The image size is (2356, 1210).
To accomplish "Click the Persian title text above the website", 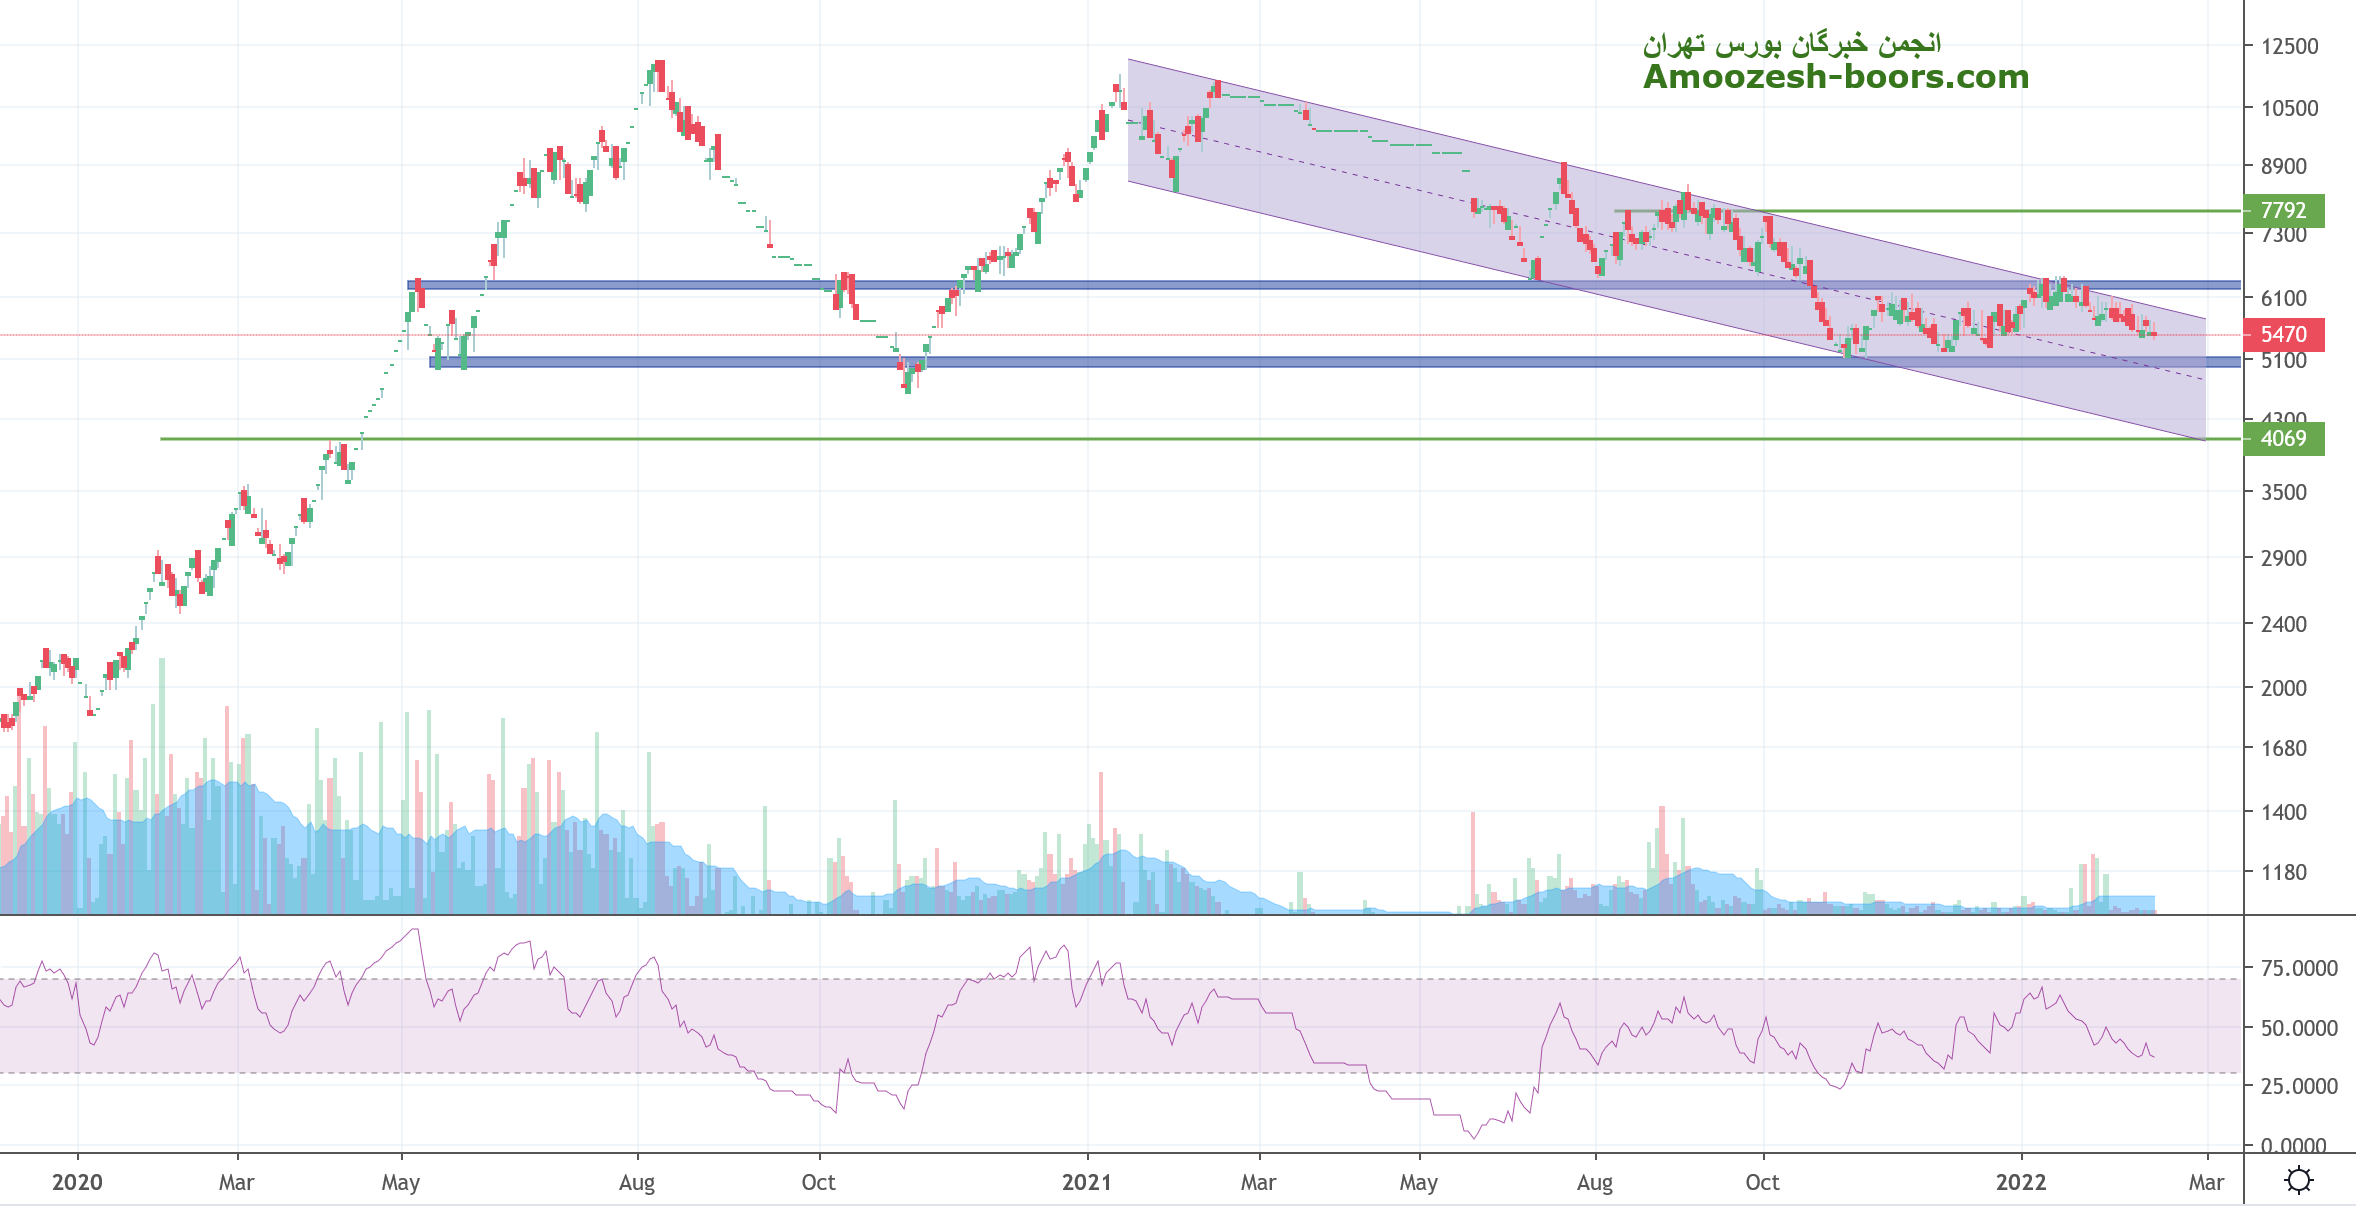I will tap(1791, 44).
